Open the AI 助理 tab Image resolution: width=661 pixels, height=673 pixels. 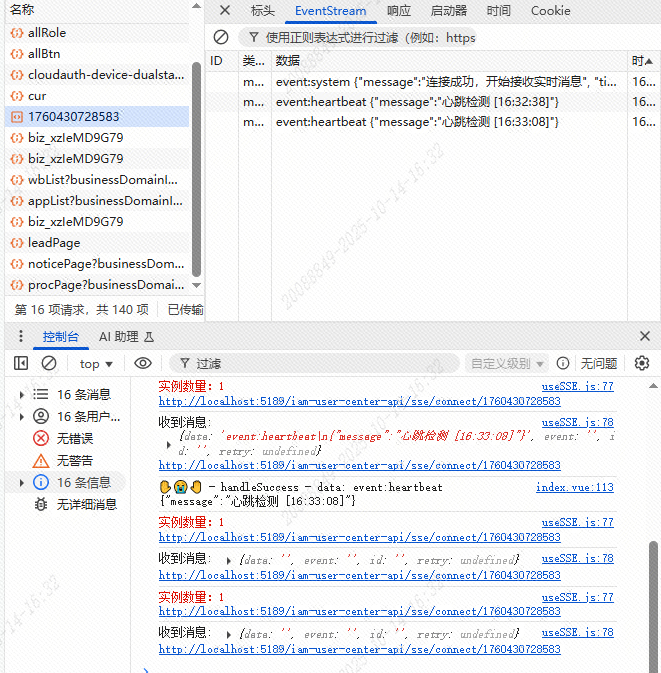[x=125, y=337]
